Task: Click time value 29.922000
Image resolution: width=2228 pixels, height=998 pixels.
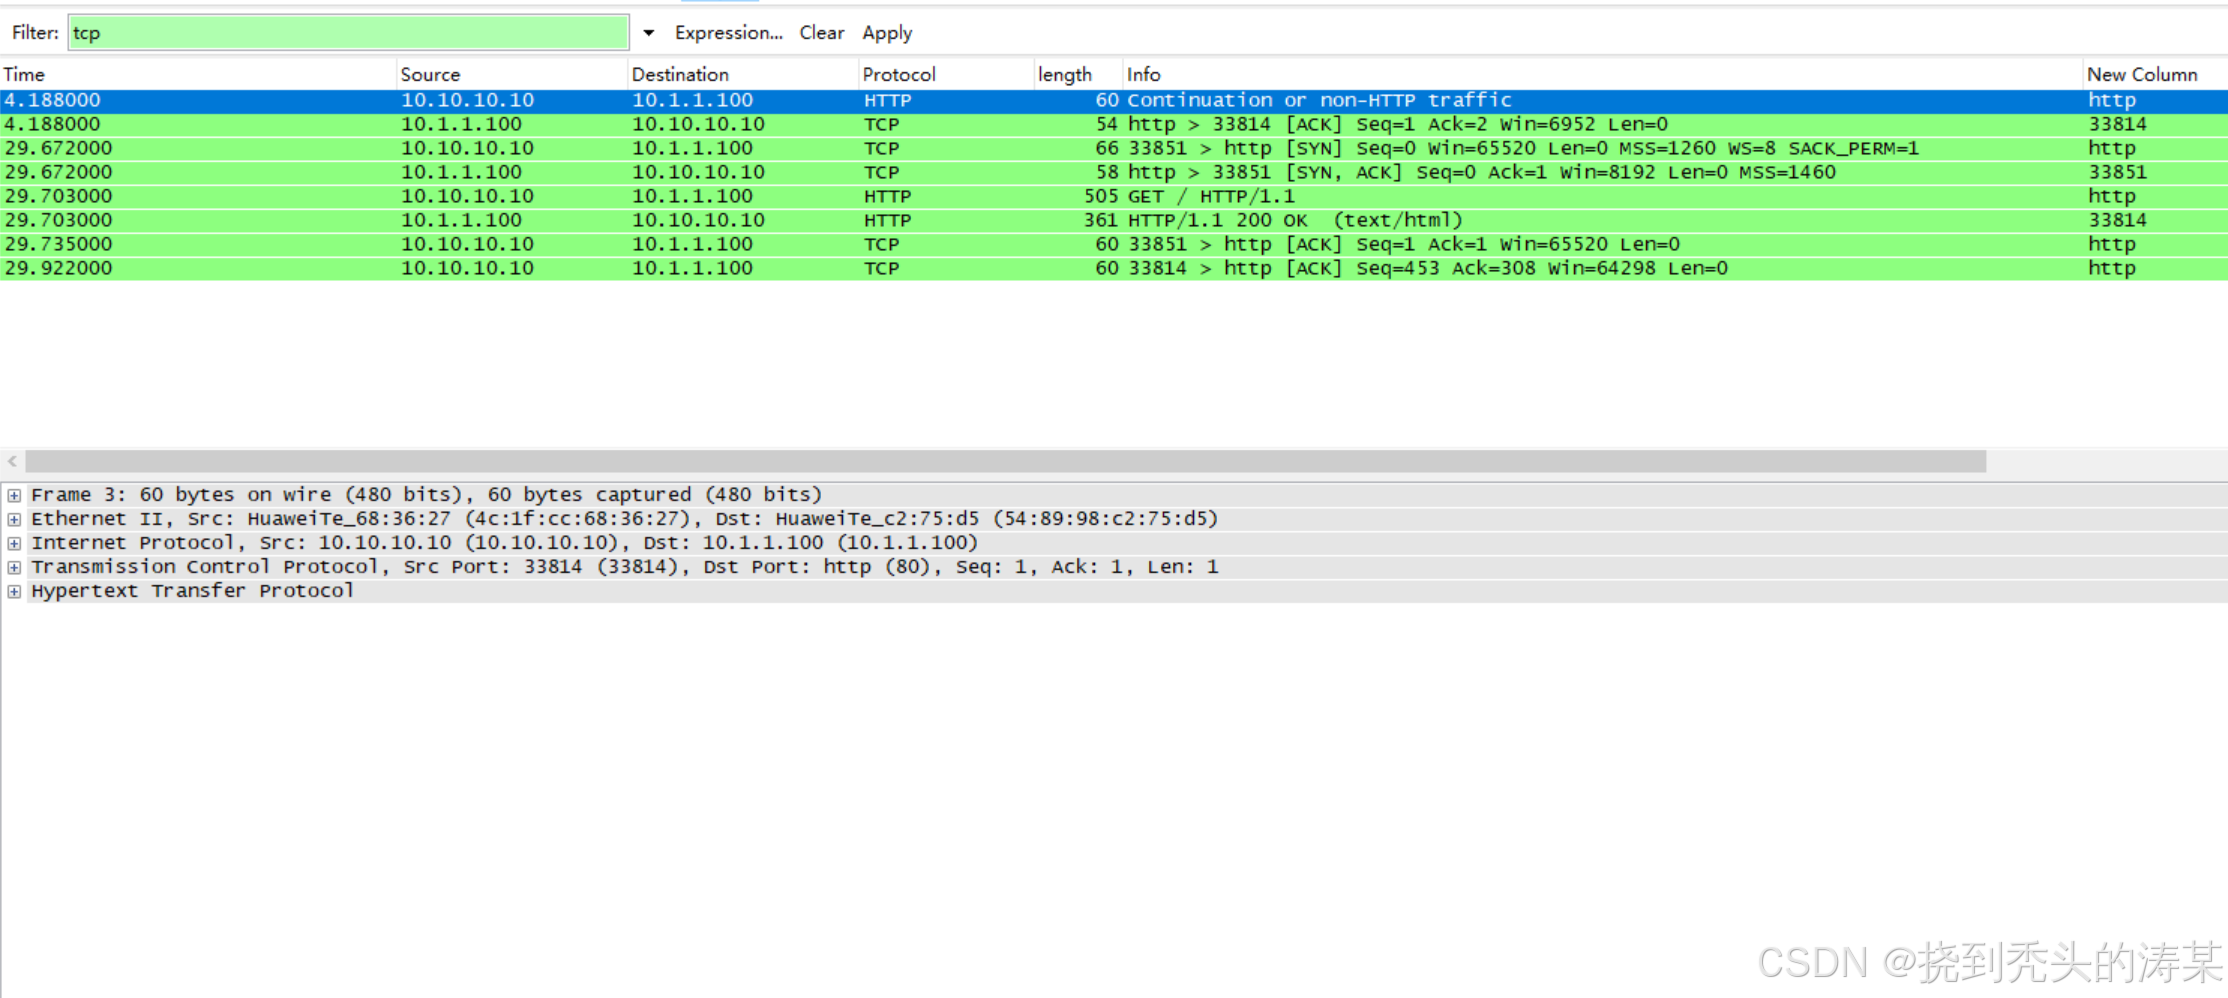Action: click(x=58, y=268)
